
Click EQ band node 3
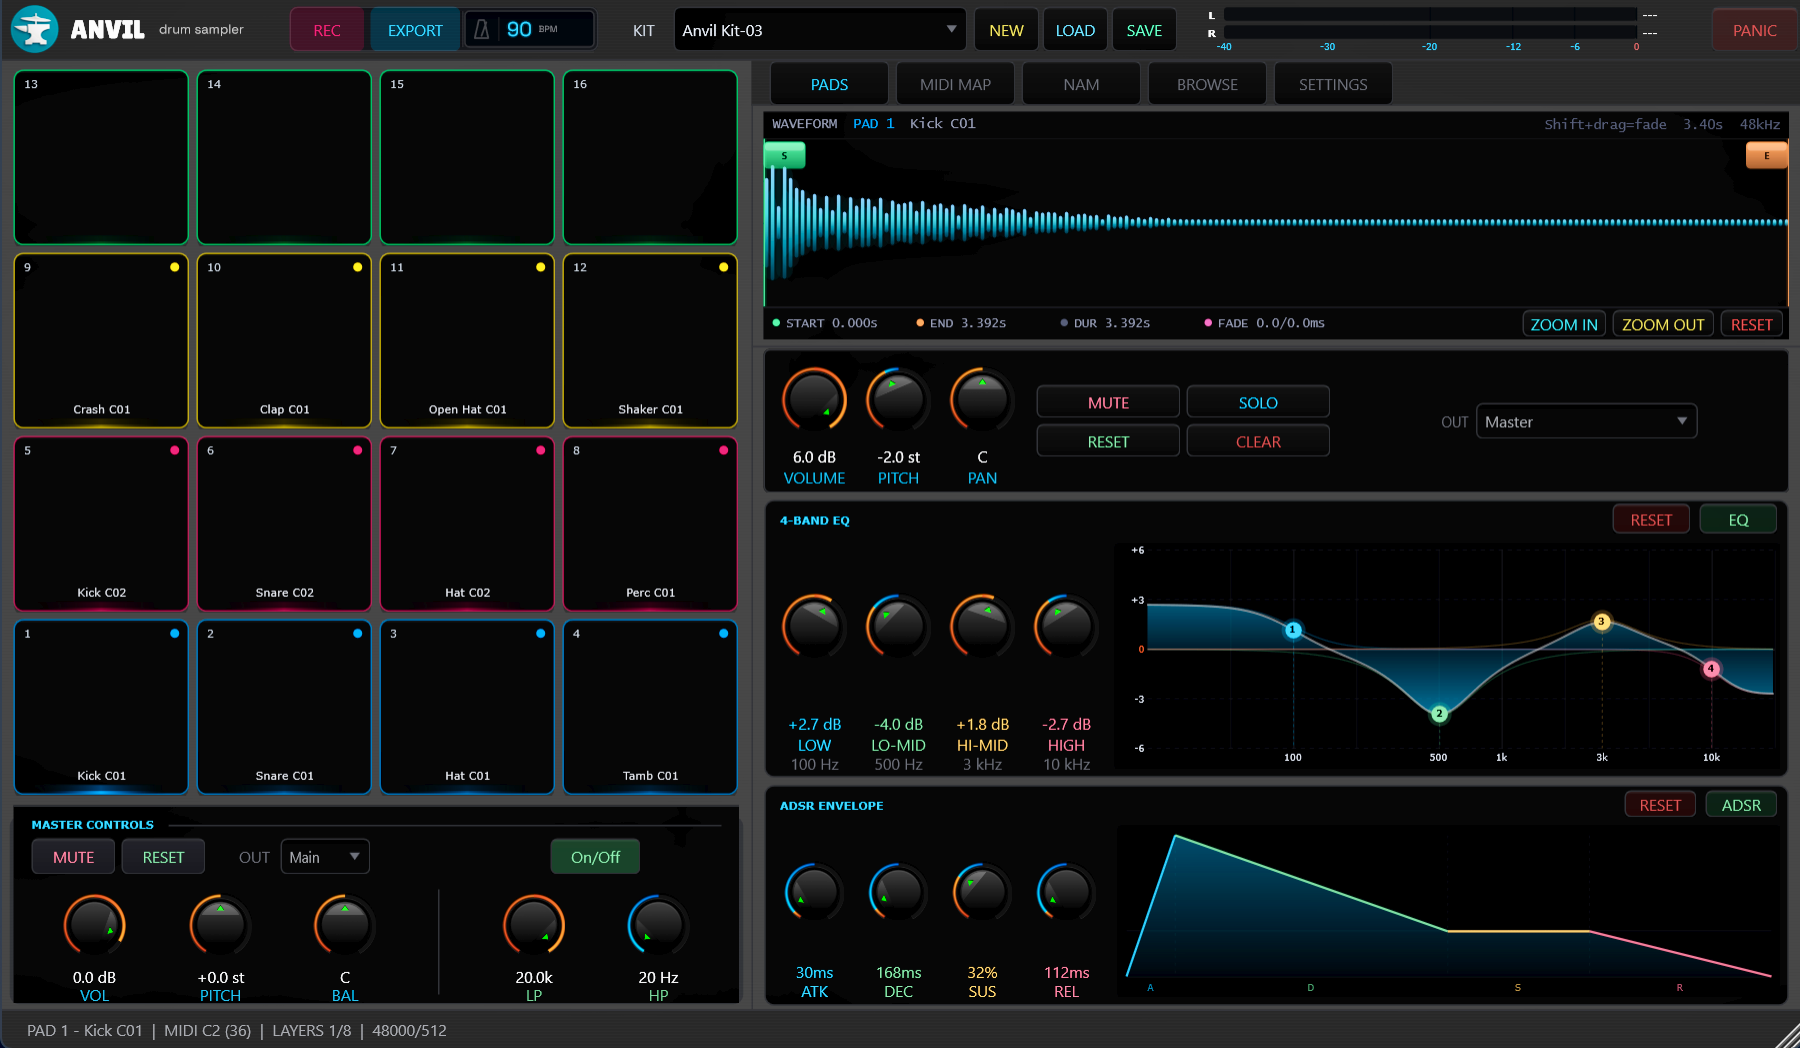click(x=1601, y=622)
